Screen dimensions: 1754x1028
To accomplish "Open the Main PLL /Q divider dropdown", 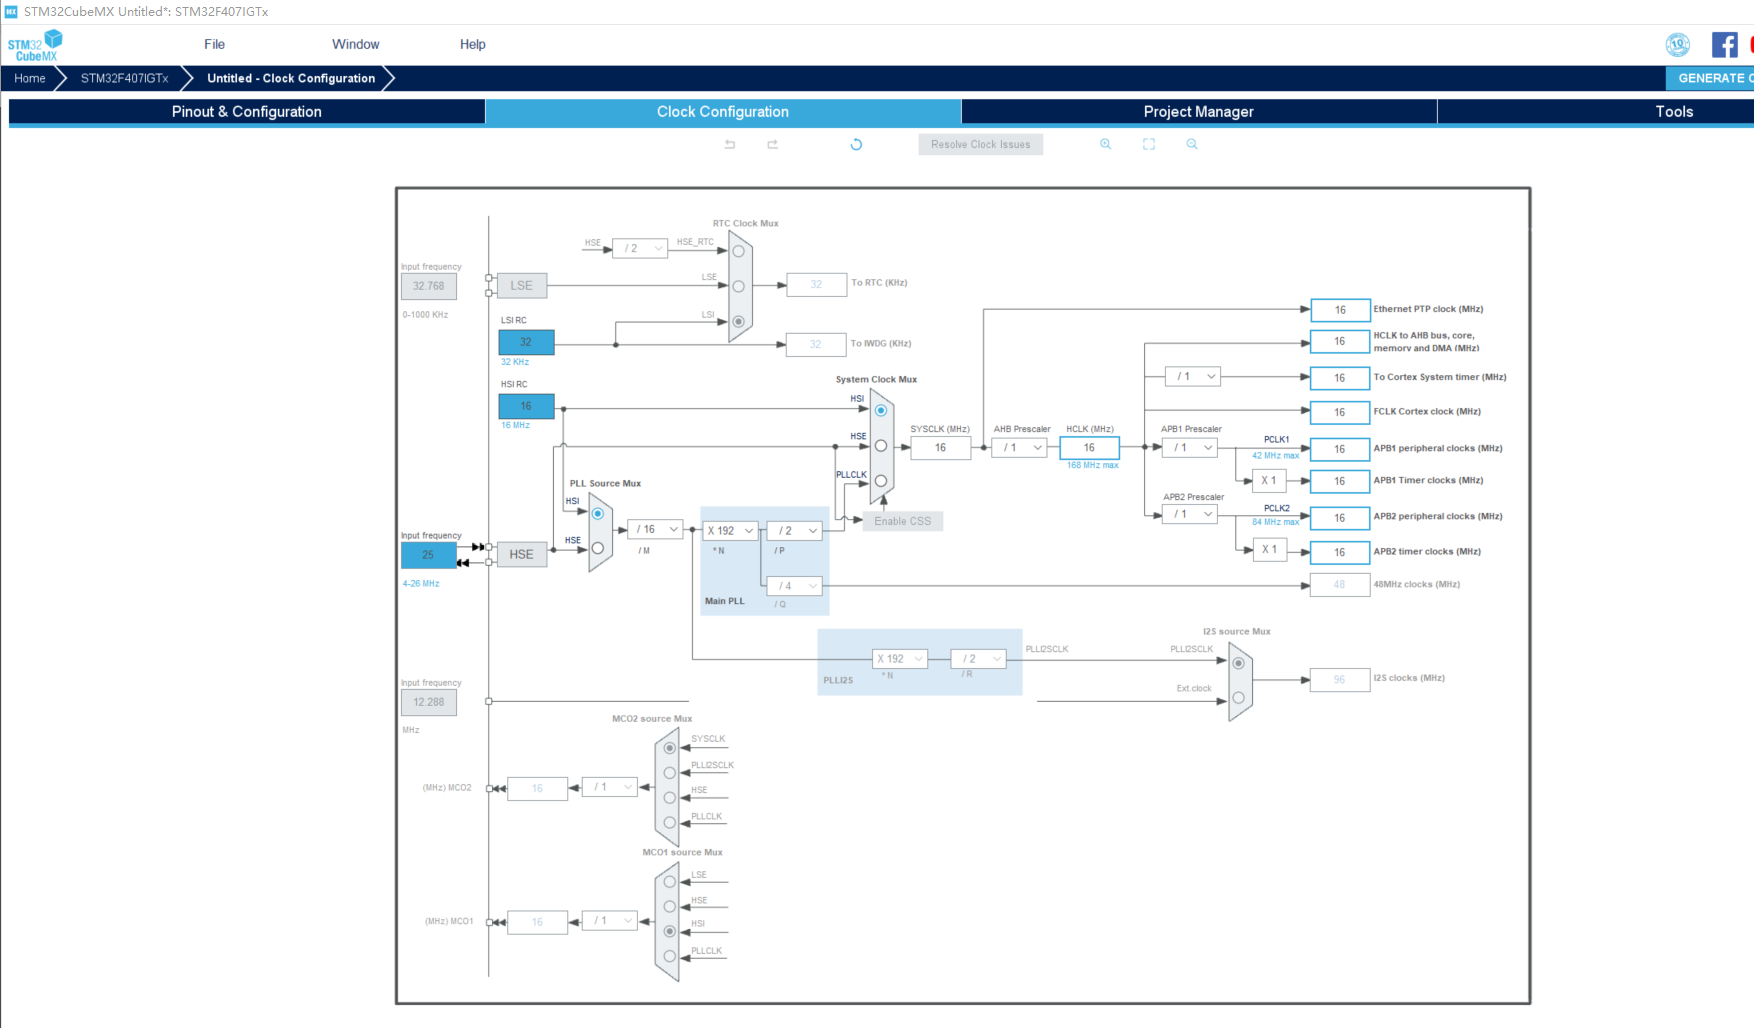I will (795, 586).
